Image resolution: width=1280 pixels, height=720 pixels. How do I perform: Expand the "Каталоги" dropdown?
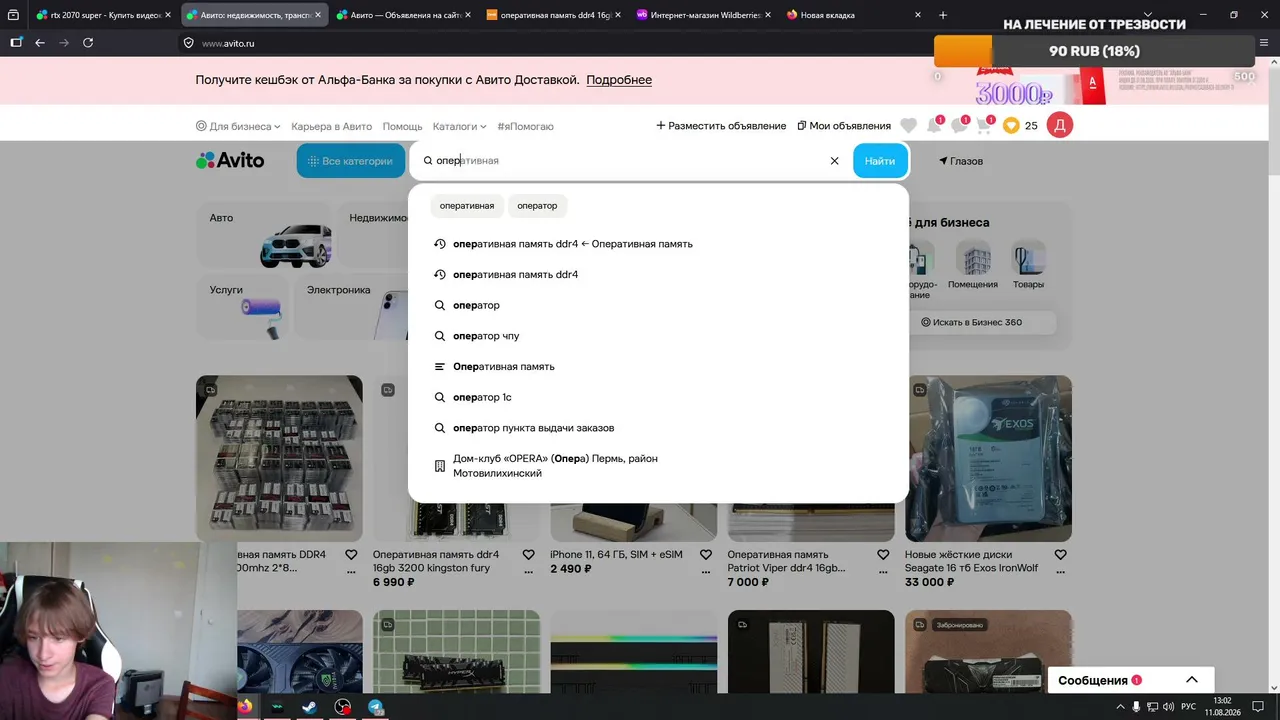459,127
